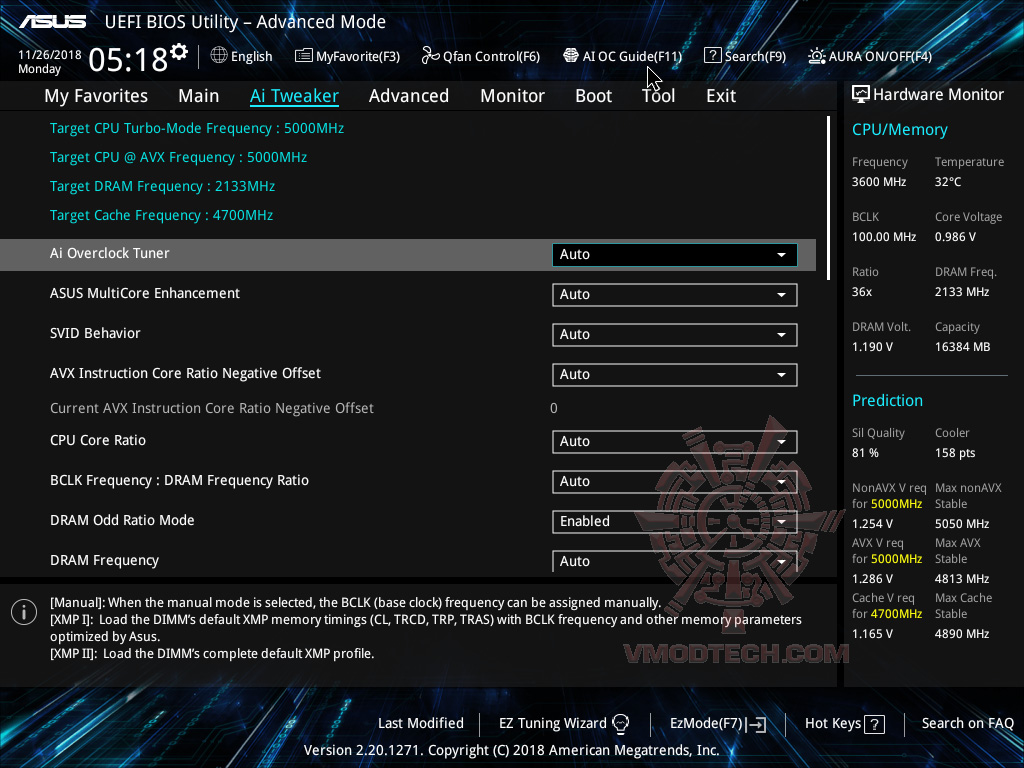The height and width of the screenshot is (768, 1024).
Task: Open MyFavorite(F3)
Action: pos(347,56)
